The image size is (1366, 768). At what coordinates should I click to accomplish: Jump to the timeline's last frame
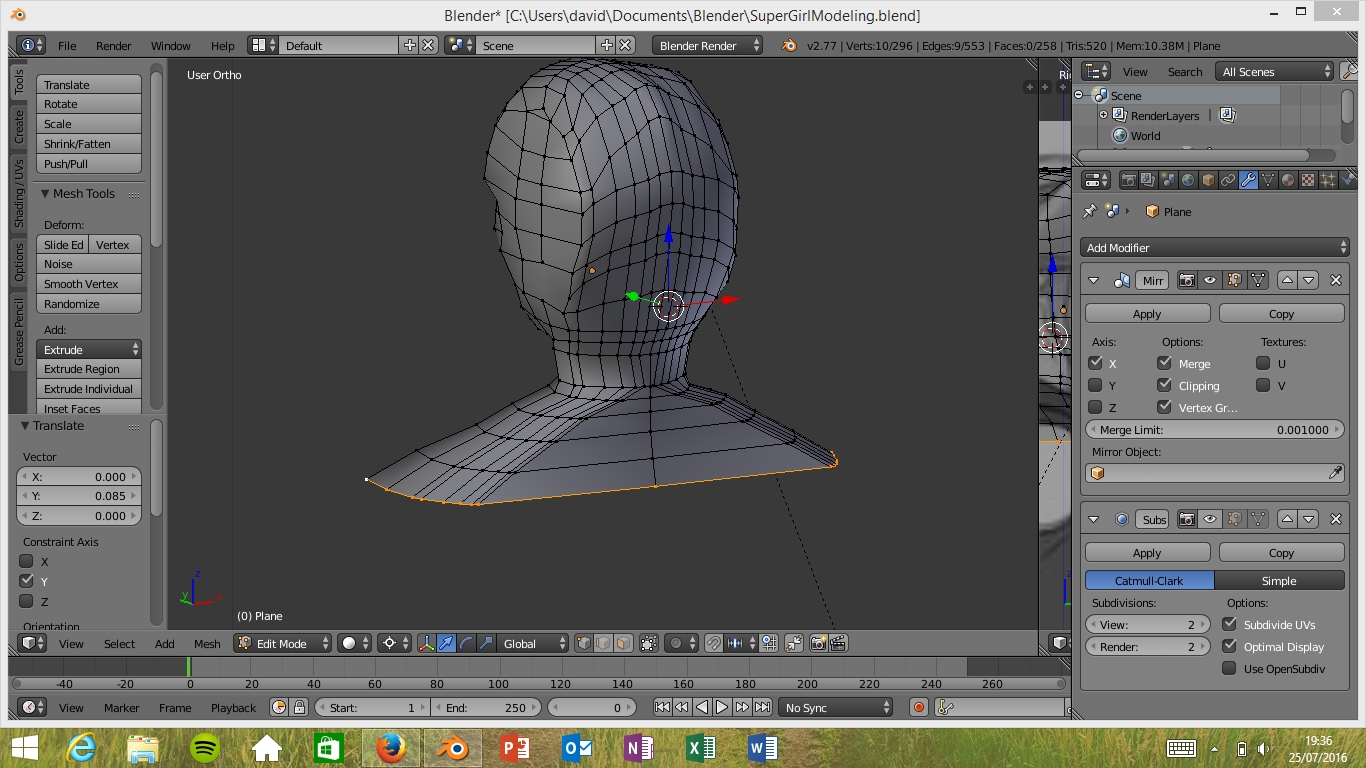coord(762,707)
